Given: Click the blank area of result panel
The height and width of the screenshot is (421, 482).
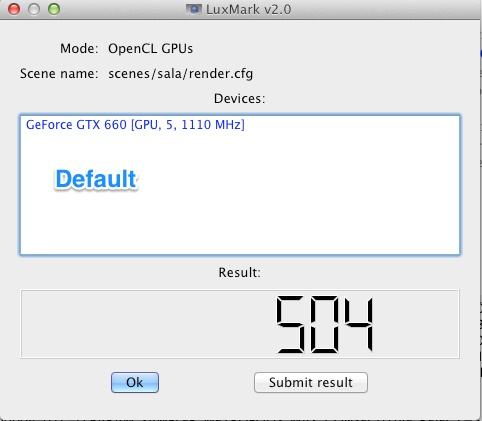Looking at the screenshot, I should (147, 324).
